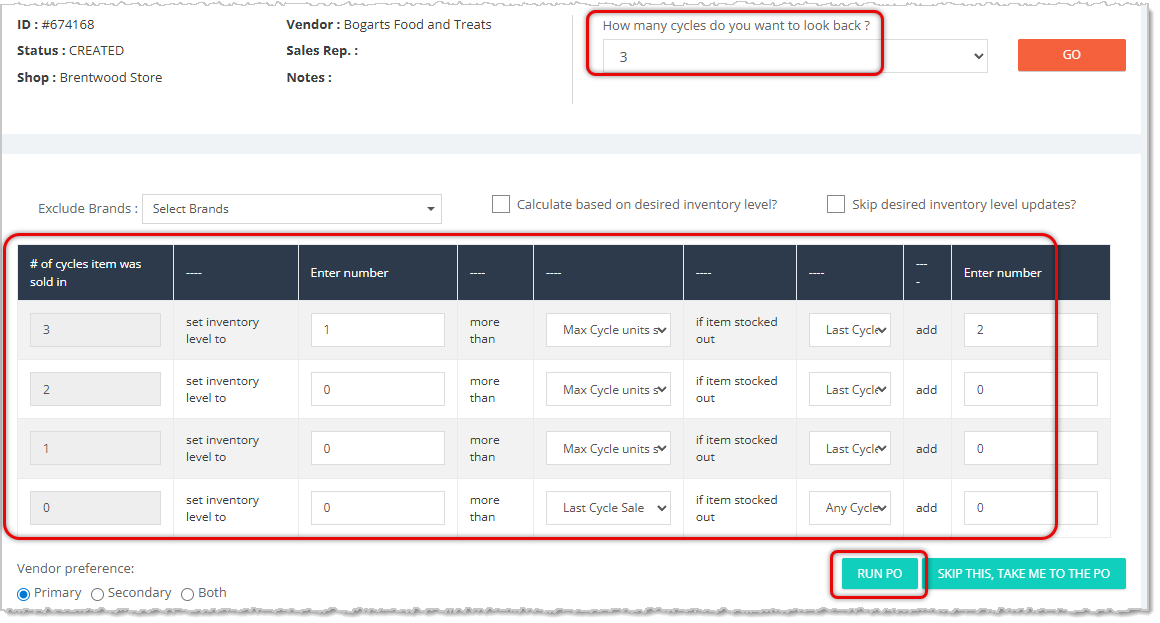Screen dimensions: 1160x623
Task: Open Max Cycle units dropdown in cycles row 2
Action: (608, 389)
